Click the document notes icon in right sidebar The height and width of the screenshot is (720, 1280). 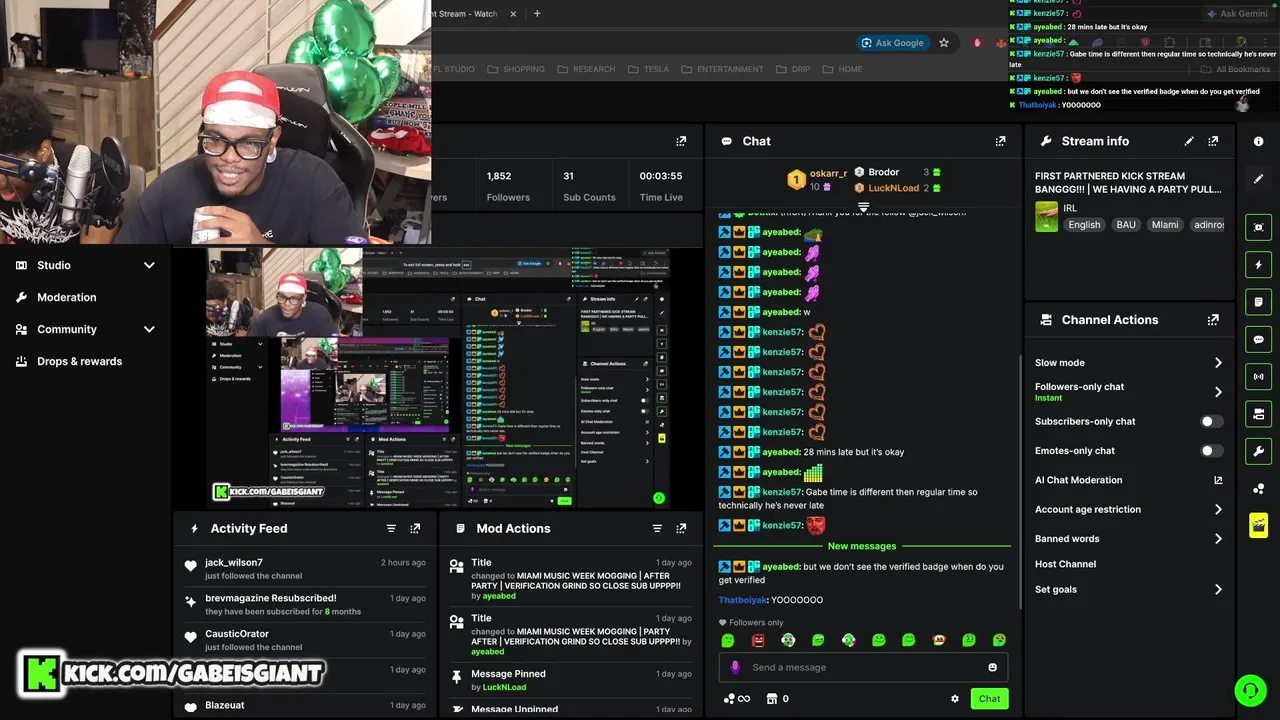1258,302
